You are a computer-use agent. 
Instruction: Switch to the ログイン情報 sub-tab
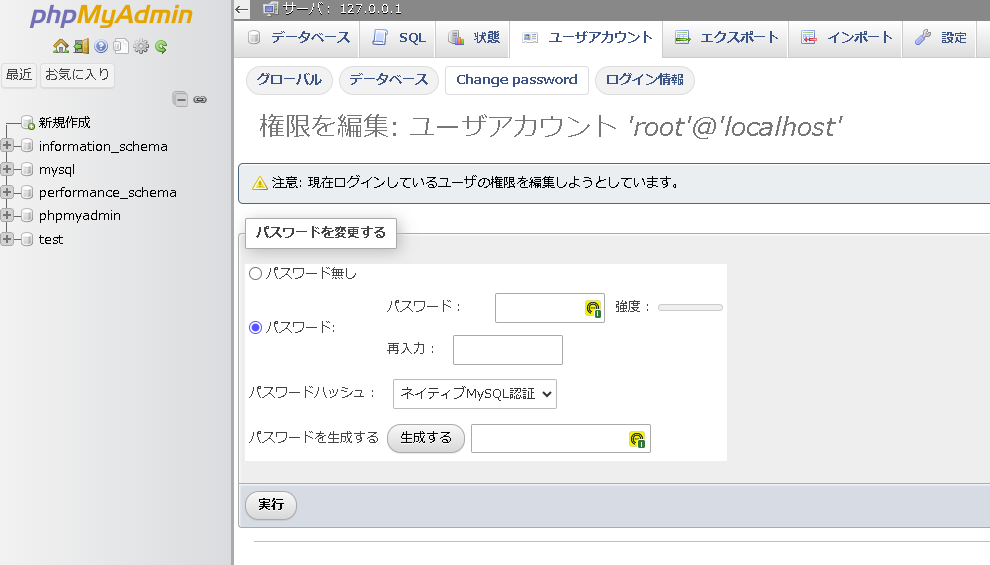coord(645,80)
